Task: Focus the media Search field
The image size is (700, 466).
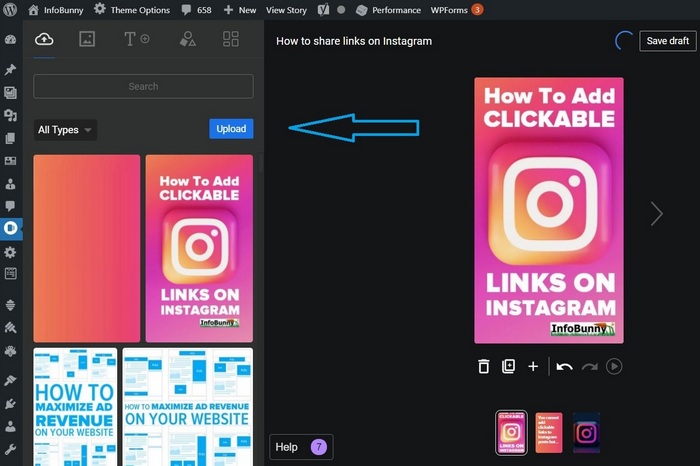Action: [x=143, y=86]
